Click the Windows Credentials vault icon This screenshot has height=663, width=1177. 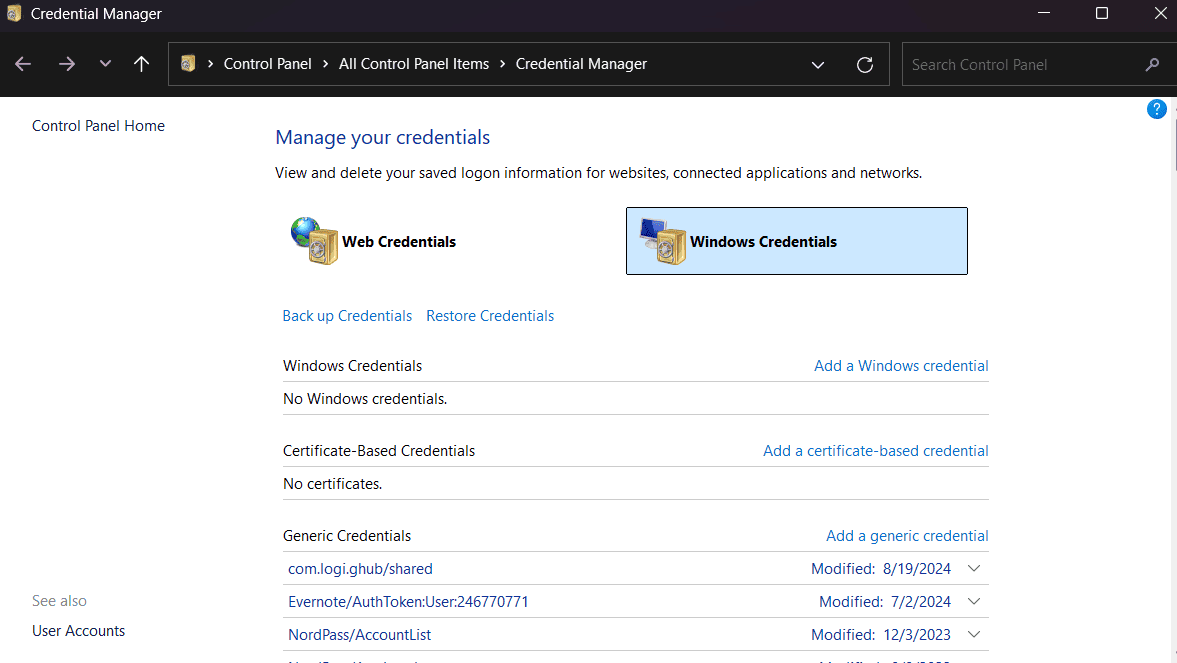[662, 241]
